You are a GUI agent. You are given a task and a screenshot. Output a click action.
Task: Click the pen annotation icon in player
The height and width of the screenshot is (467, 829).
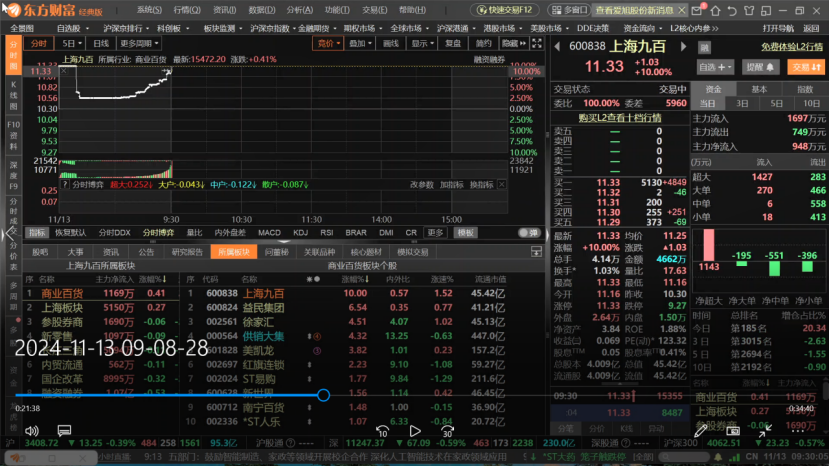point(701,431)
